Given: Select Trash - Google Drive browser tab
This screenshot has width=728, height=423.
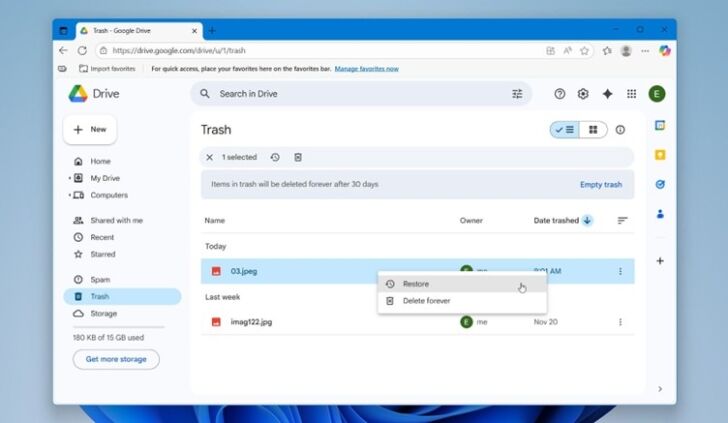Looking at the screenshot, I should point(139,31).
